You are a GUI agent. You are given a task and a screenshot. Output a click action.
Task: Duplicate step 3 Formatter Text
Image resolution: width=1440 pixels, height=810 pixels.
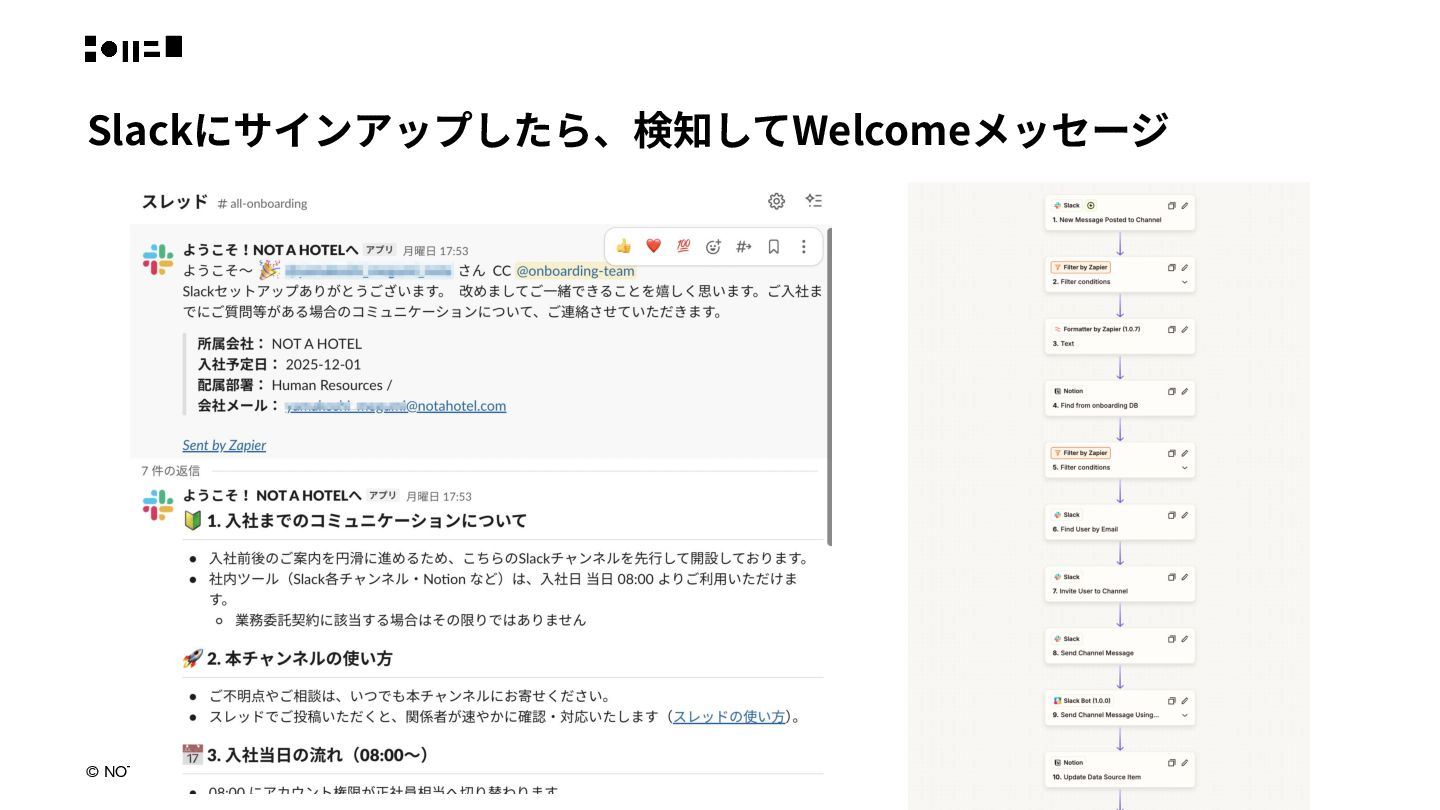coord(1172,329)
